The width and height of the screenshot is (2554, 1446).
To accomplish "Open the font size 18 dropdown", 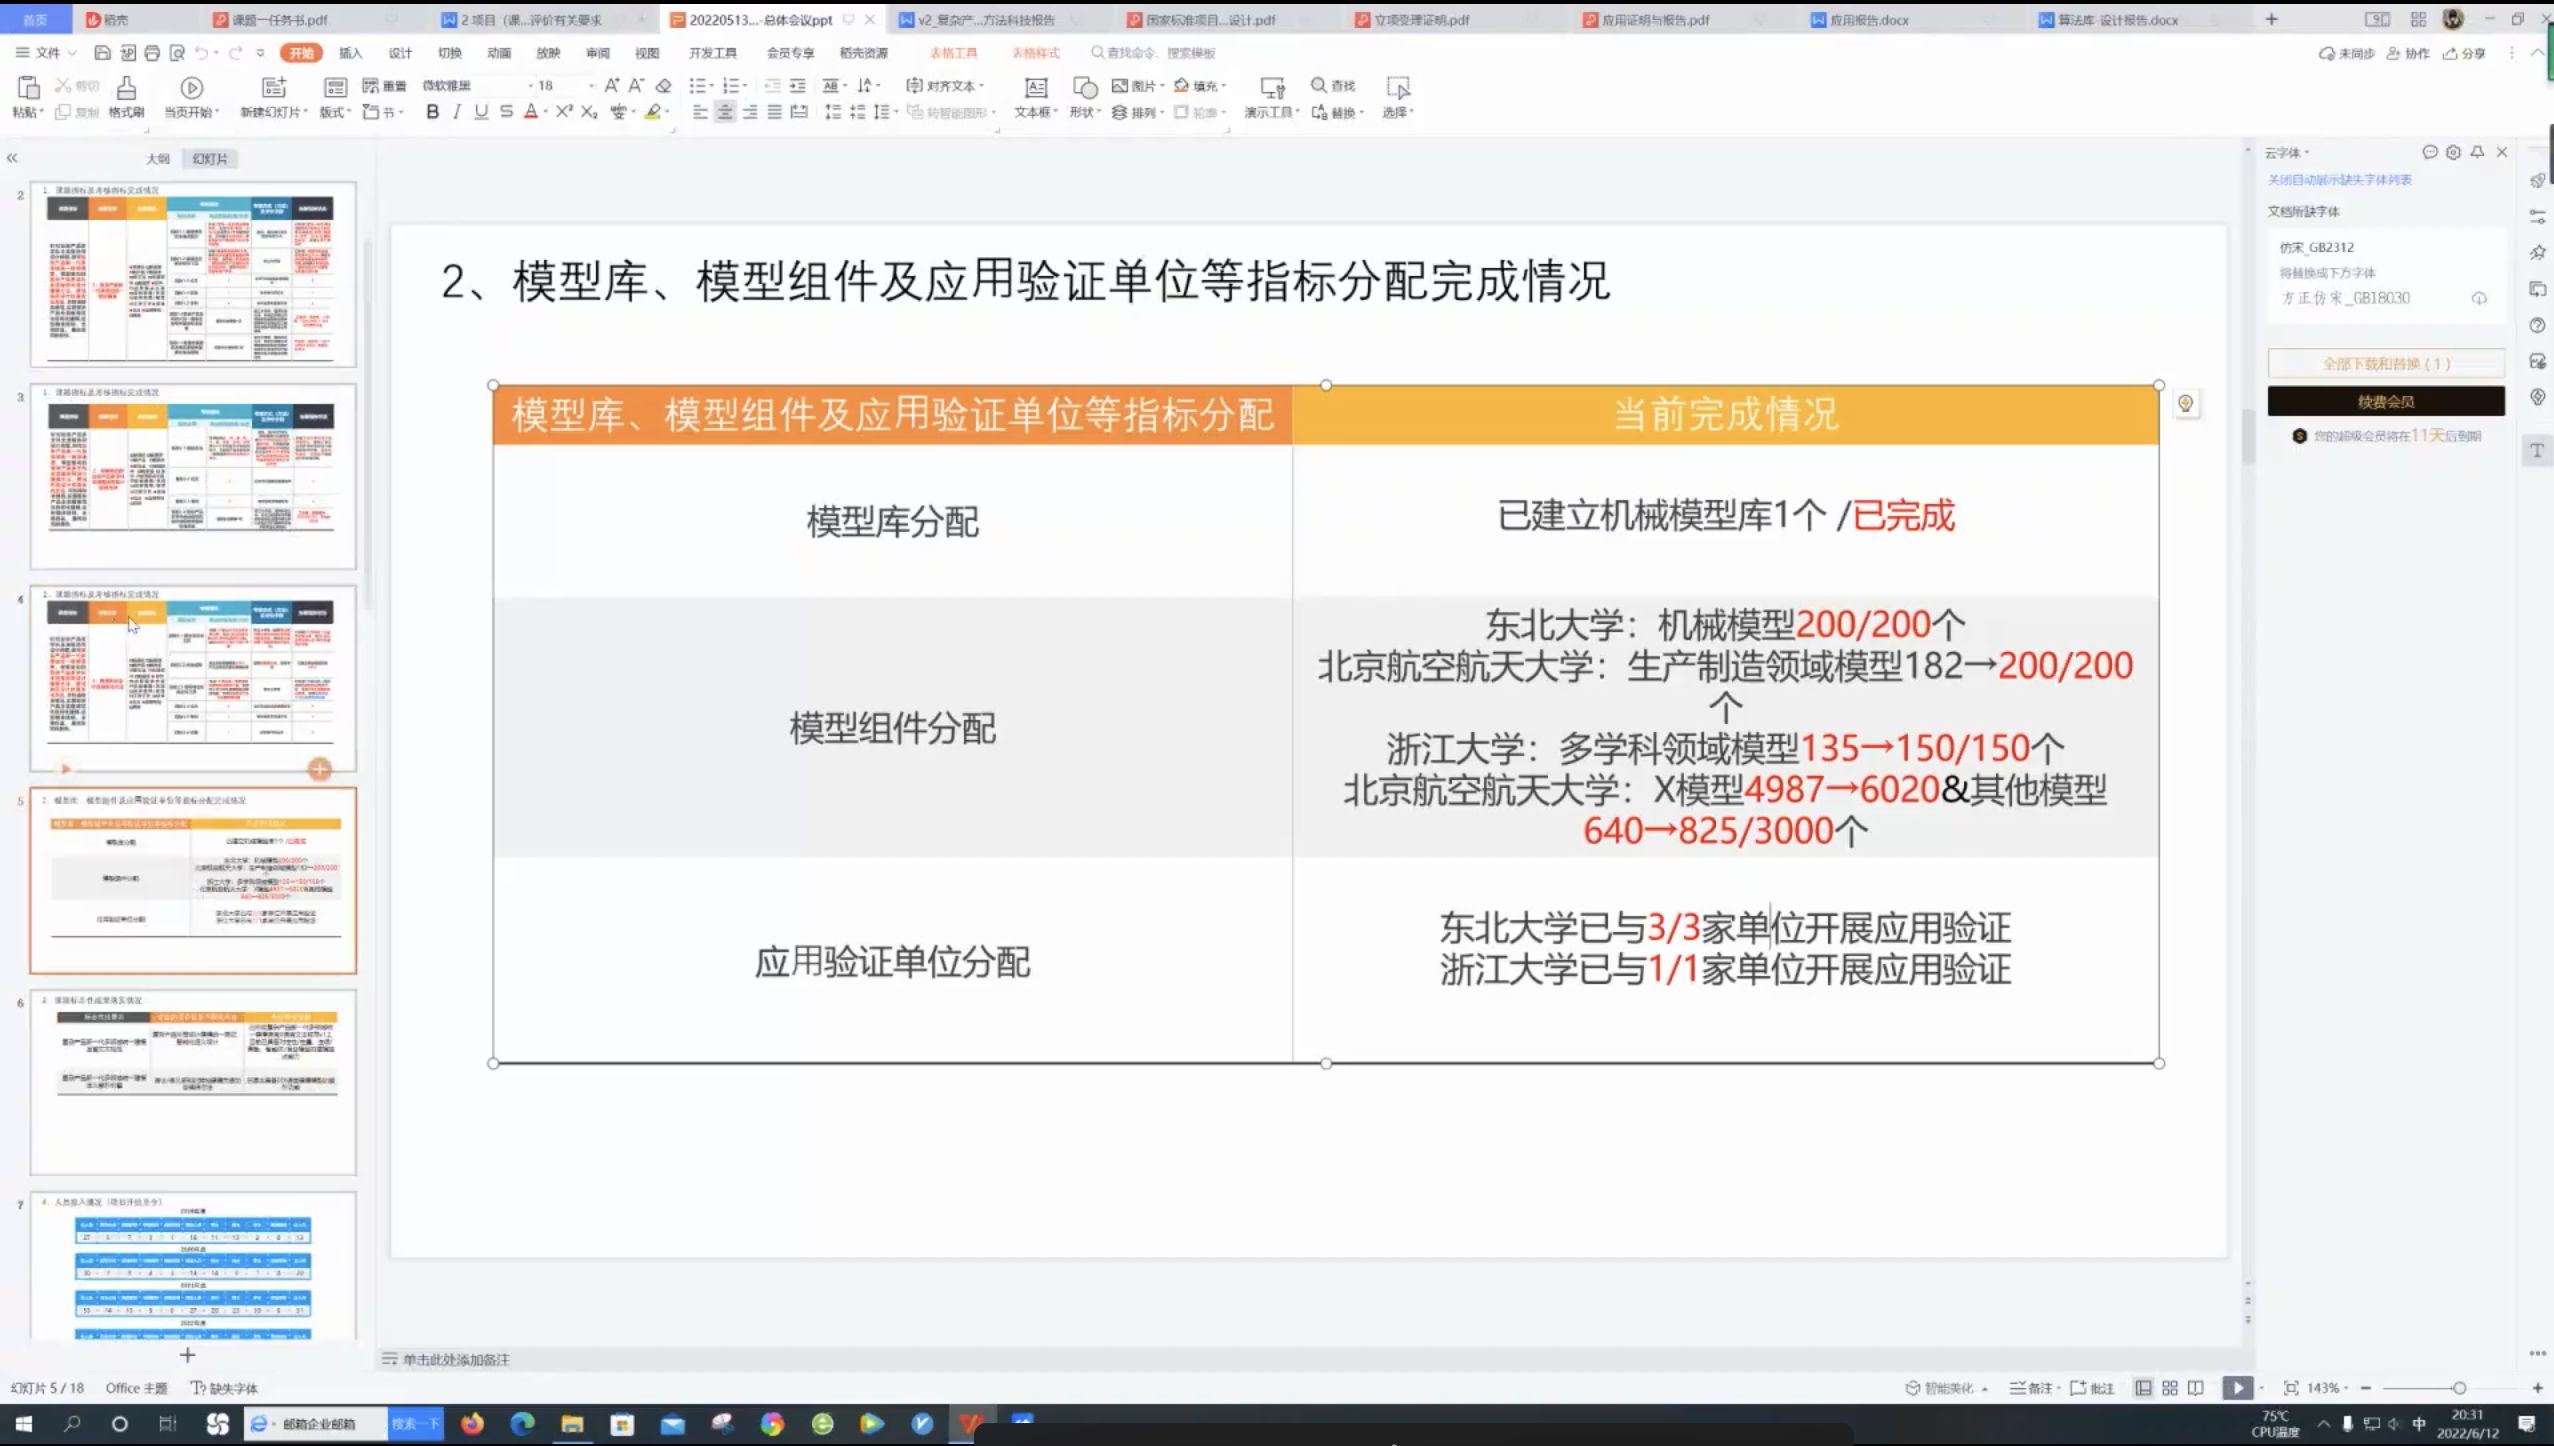I will point(591,86).
